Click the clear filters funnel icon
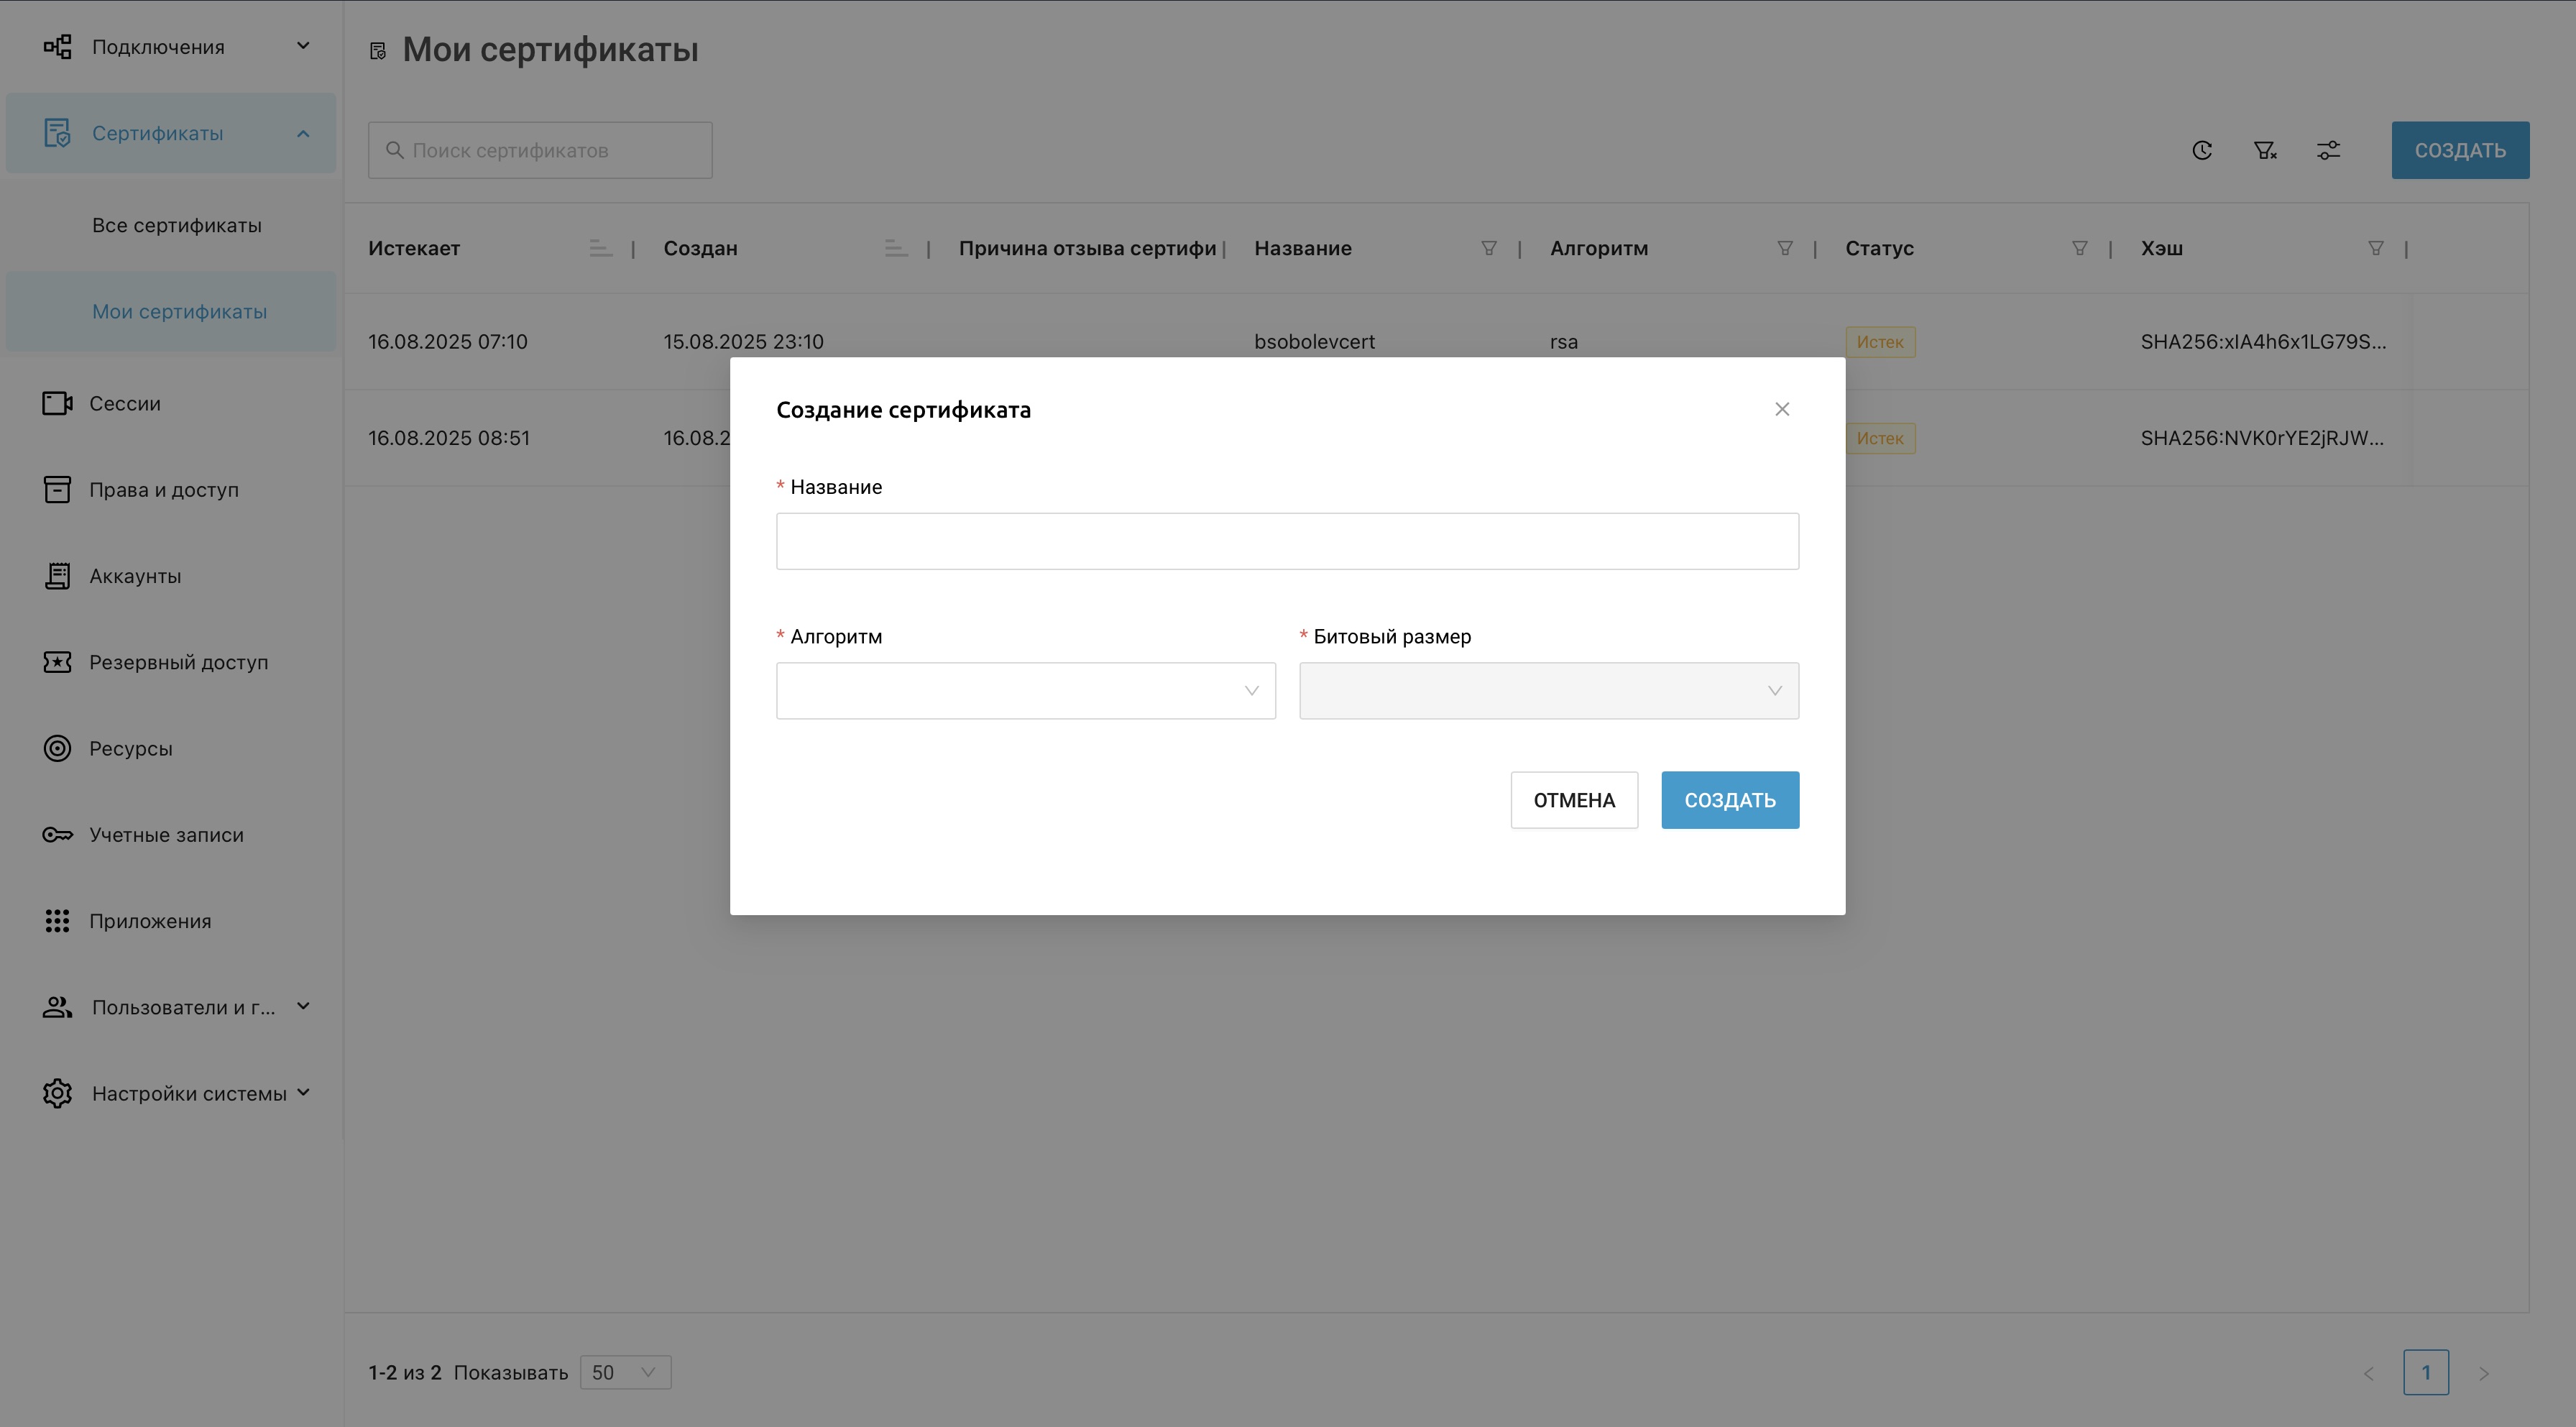 coord(2265,150)
